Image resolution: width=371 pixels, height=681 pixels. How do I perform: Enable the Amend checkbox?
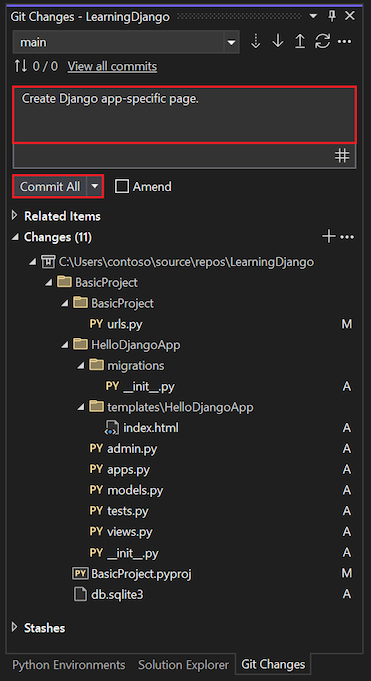tap(122, 187)
